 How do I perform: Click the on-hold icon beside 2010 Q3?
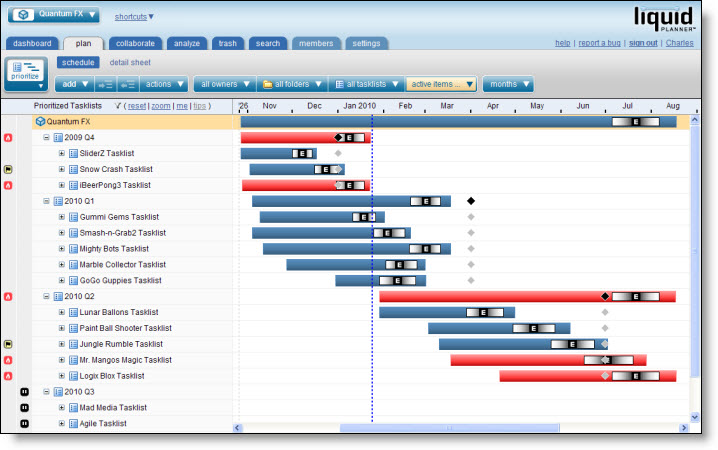[24, 392]
